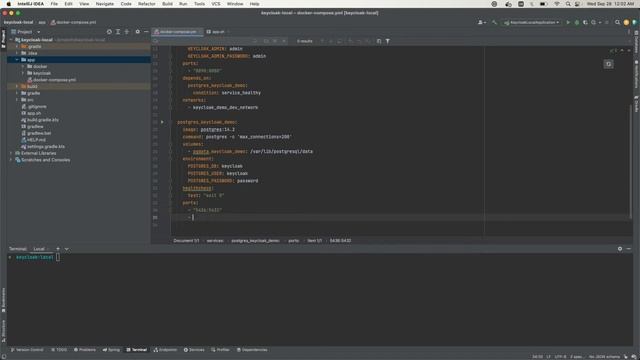Expand the src folder
640x360 pixels.
click(17, 100)
